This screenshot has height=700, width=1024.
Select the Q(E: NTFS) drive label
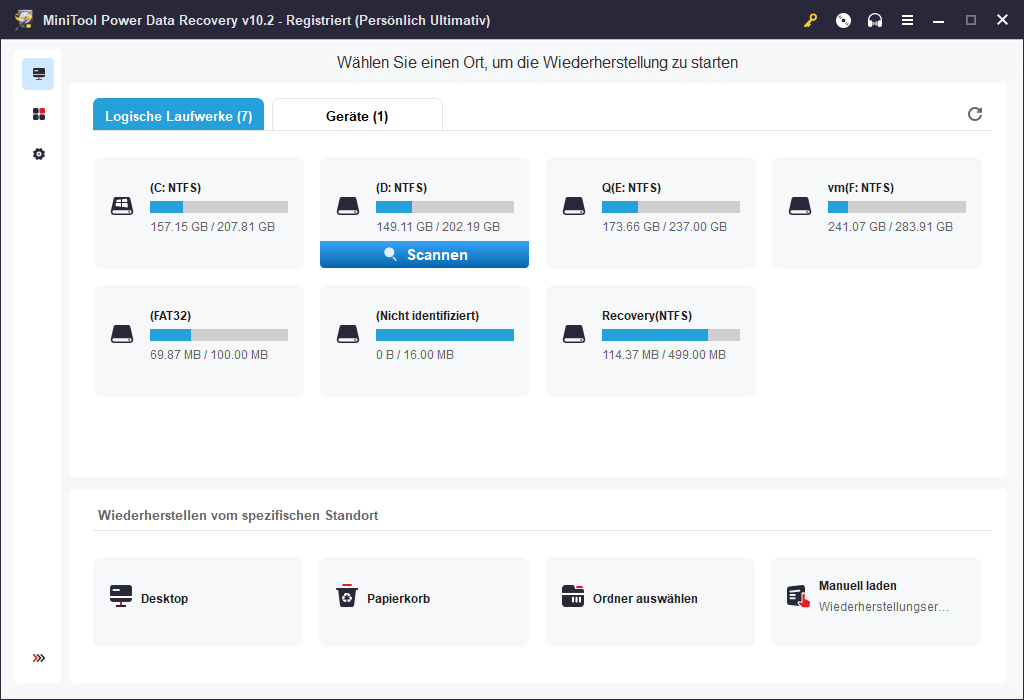632,188
